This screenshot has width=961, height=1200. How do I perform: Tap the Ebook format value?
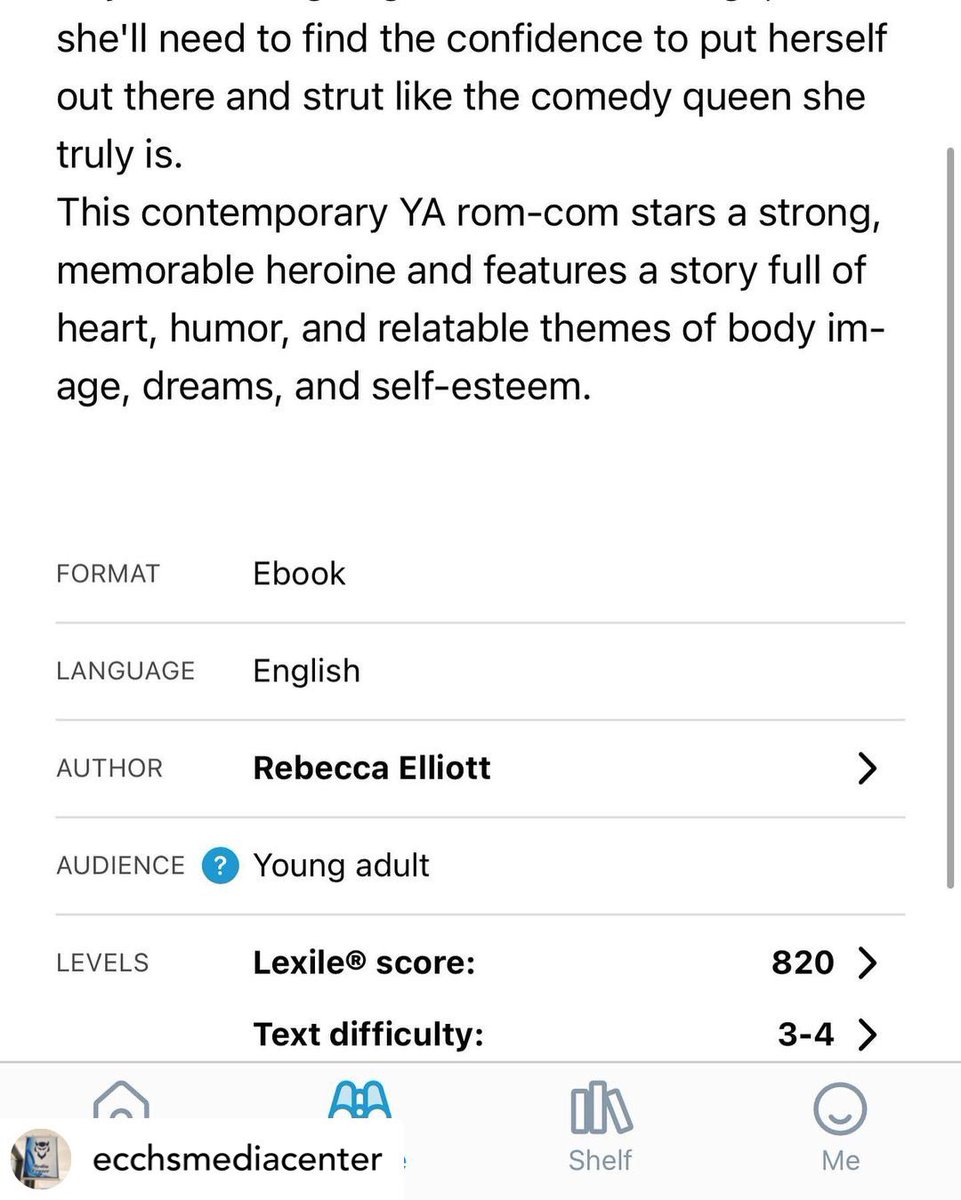pyautogui.click(x=299, y=574)
